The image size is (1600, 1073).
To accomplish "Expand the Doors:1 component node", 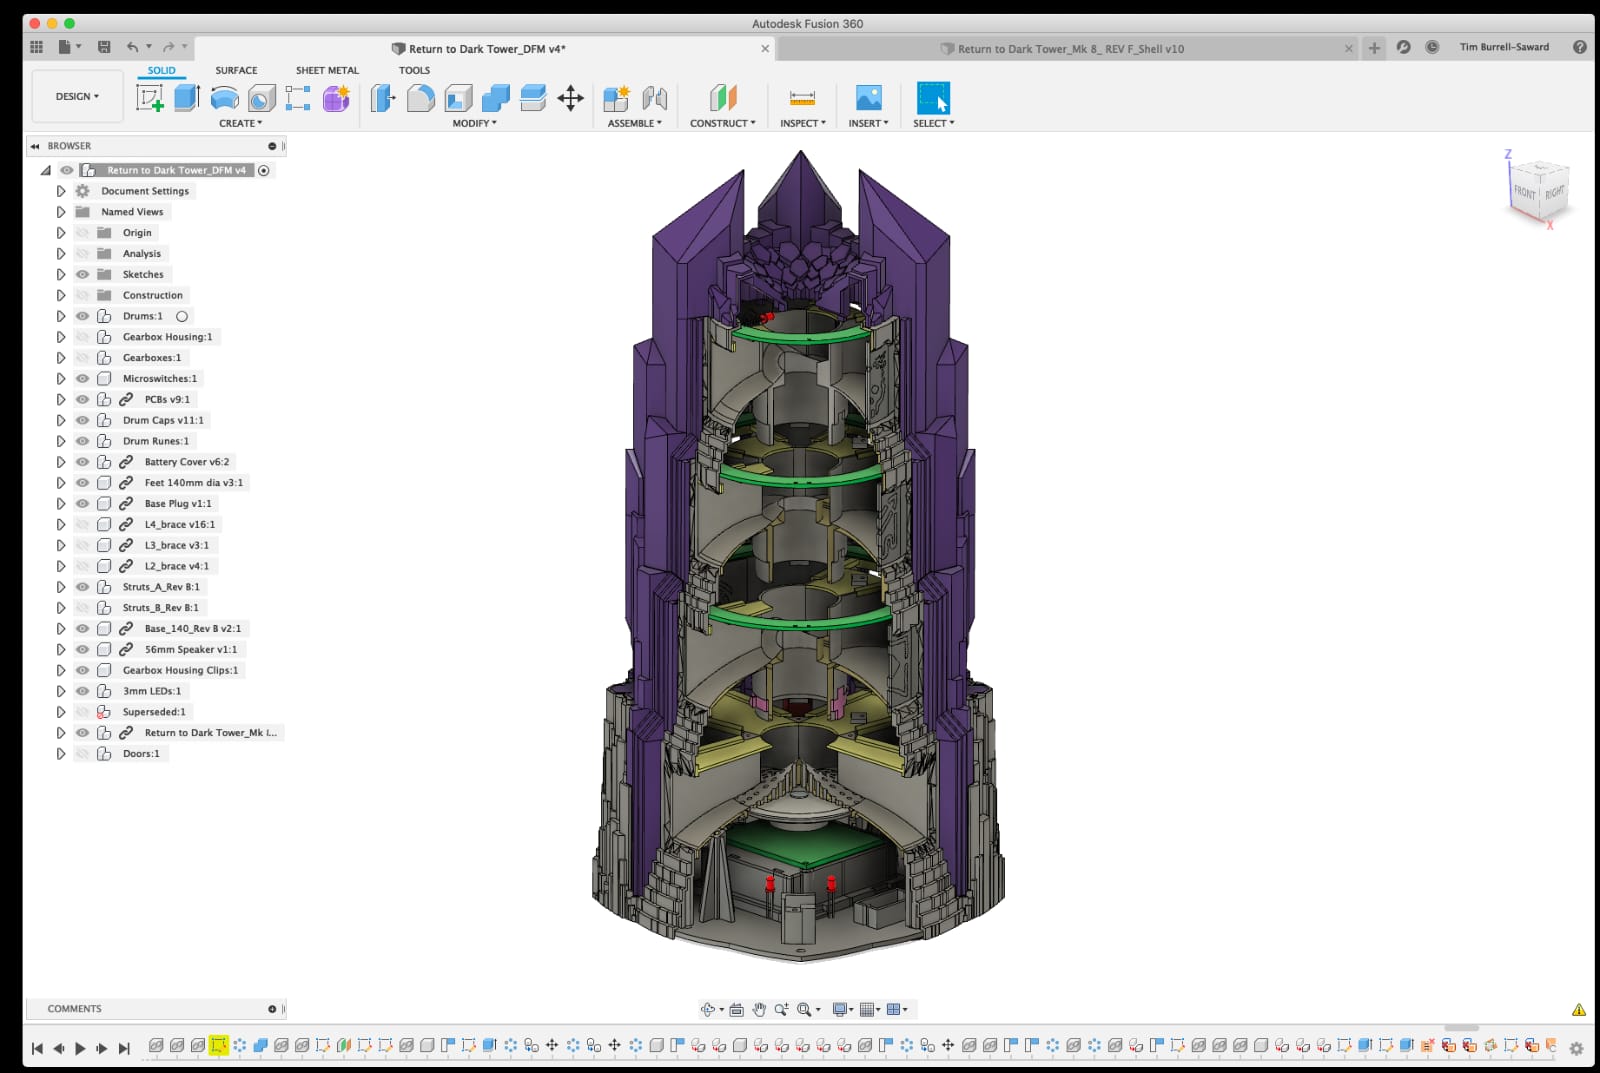I will click(x=61, y=754).
